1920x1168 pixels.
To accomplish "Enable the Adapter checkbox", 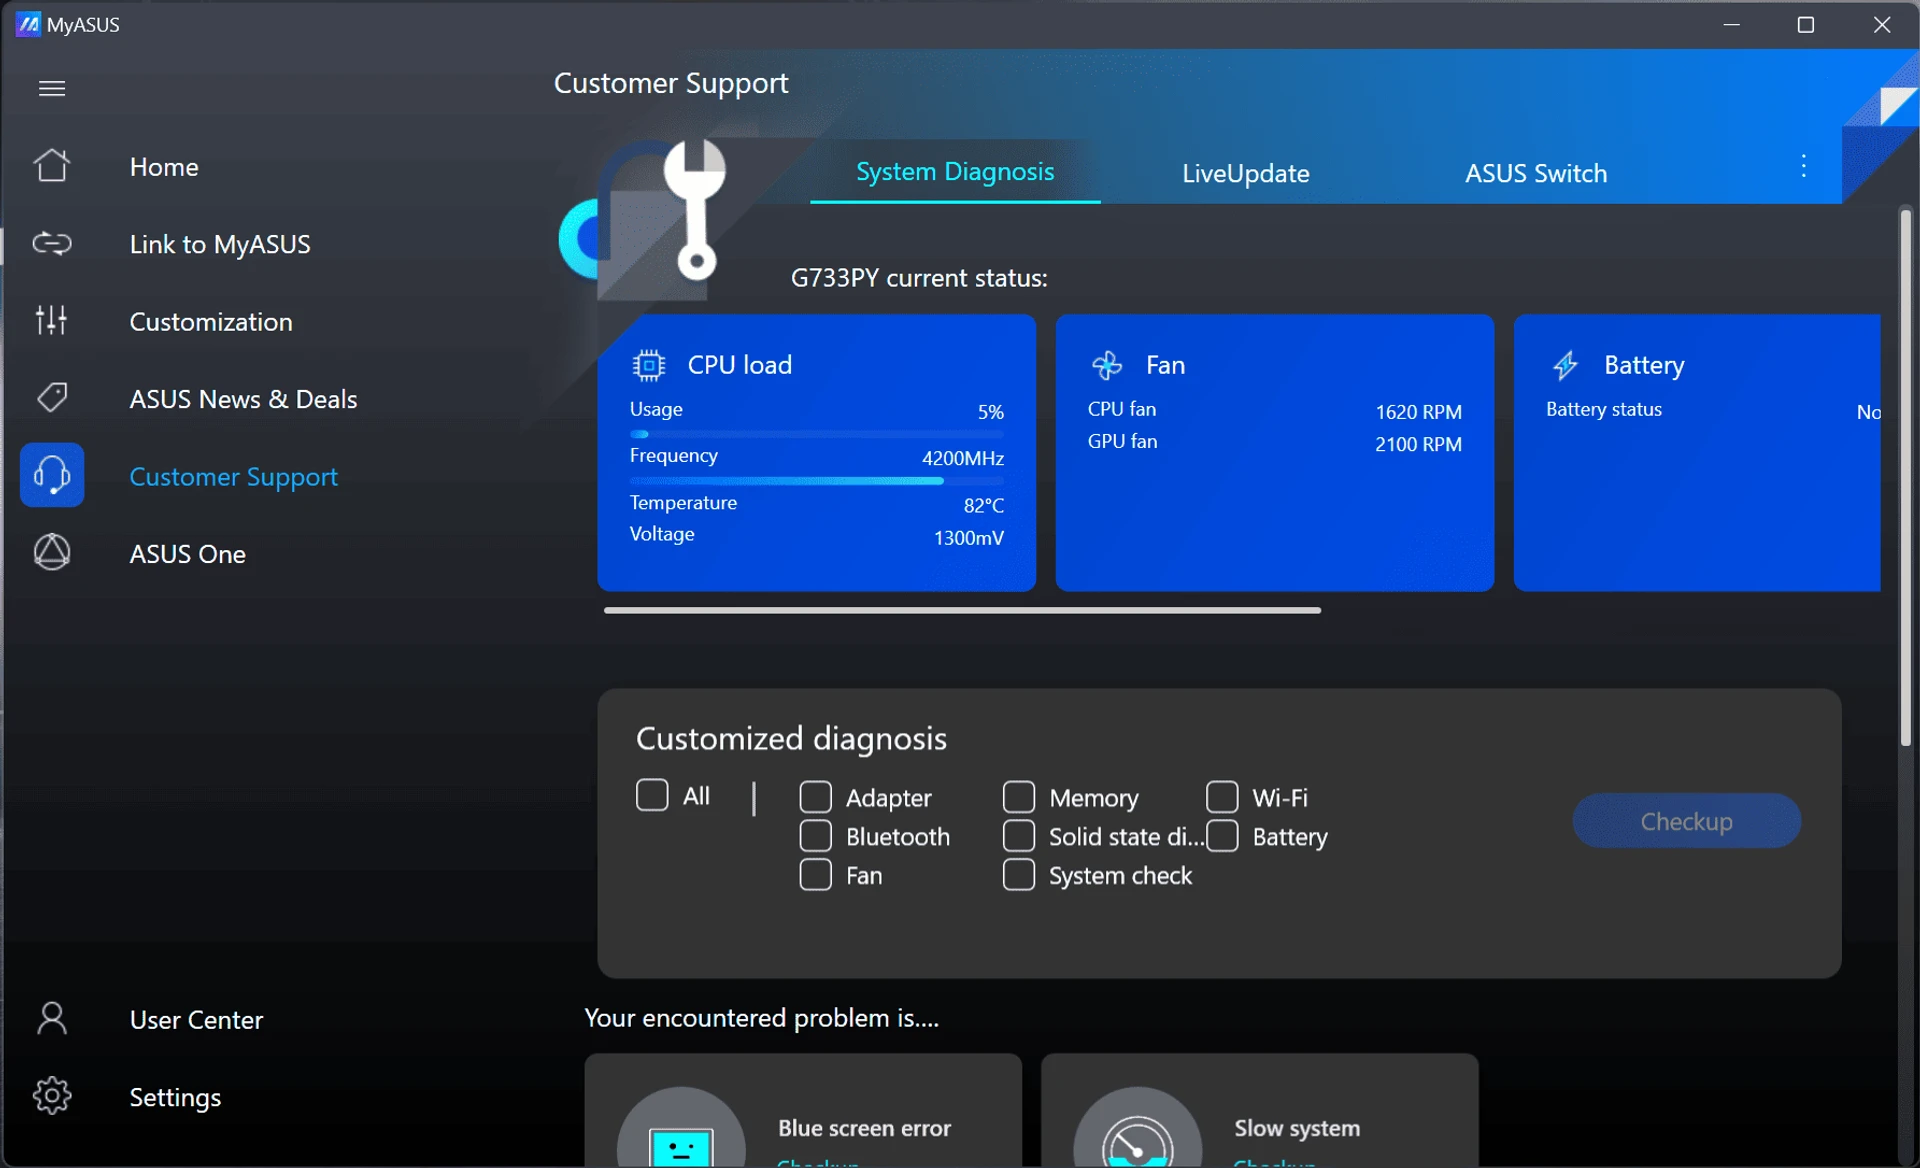I will click(815, 797).
